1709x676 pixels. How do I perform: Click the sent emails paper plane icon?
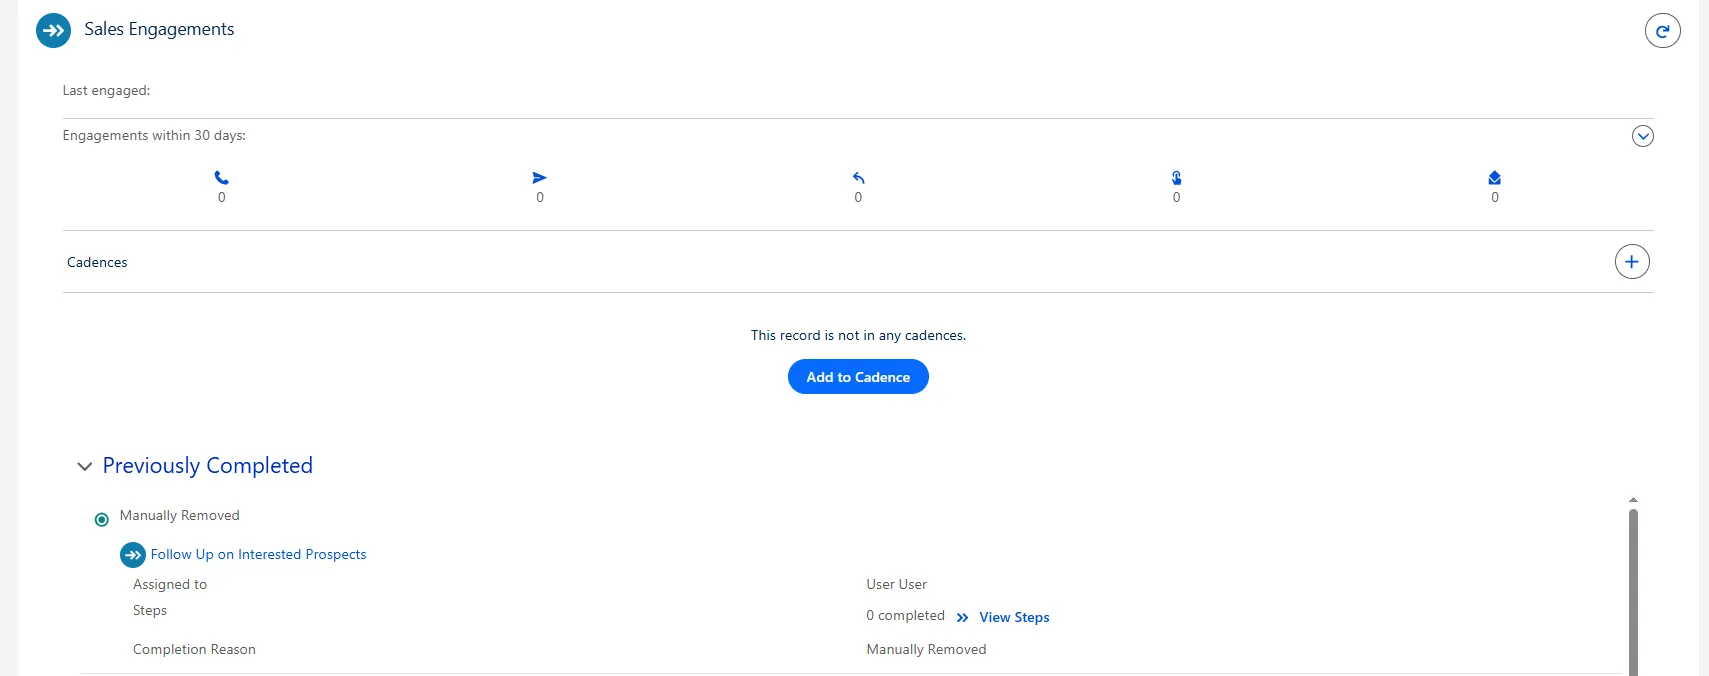[x=540, y=178]
